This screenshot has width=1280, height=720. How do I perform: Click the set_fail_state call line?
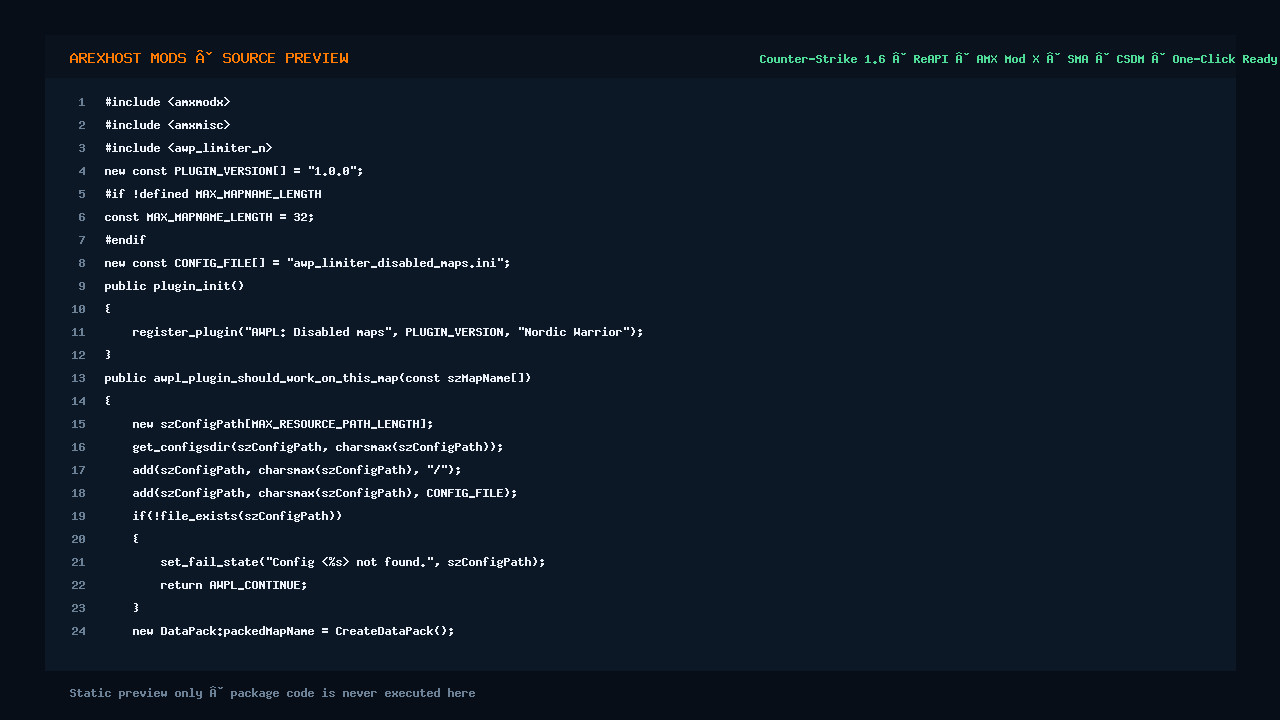pyautogui.click(x=353, y=562)
